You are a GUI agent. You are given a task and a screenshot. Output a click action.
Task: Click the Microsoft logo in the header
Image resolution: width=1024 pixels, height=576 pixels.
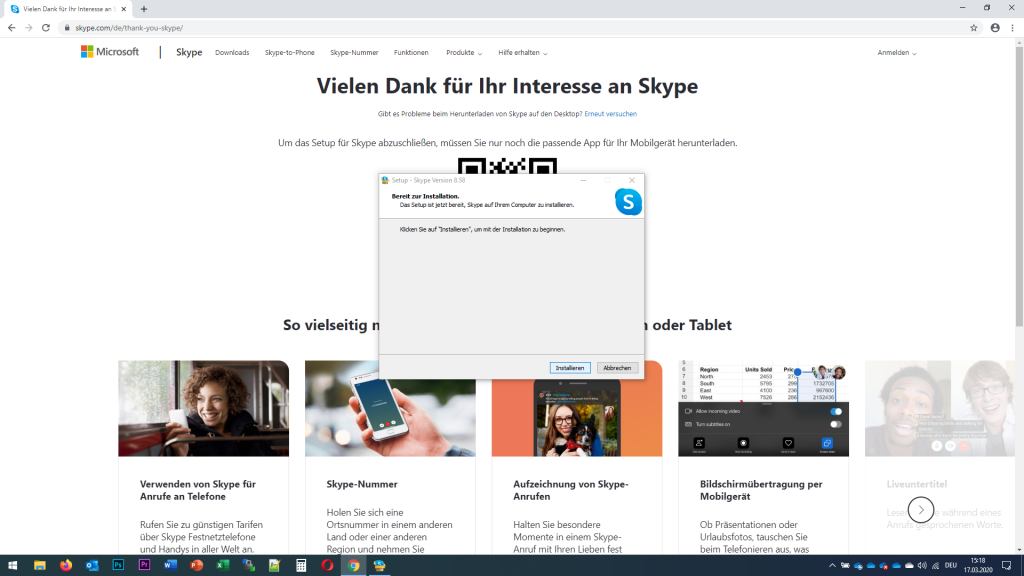[110, 52]
